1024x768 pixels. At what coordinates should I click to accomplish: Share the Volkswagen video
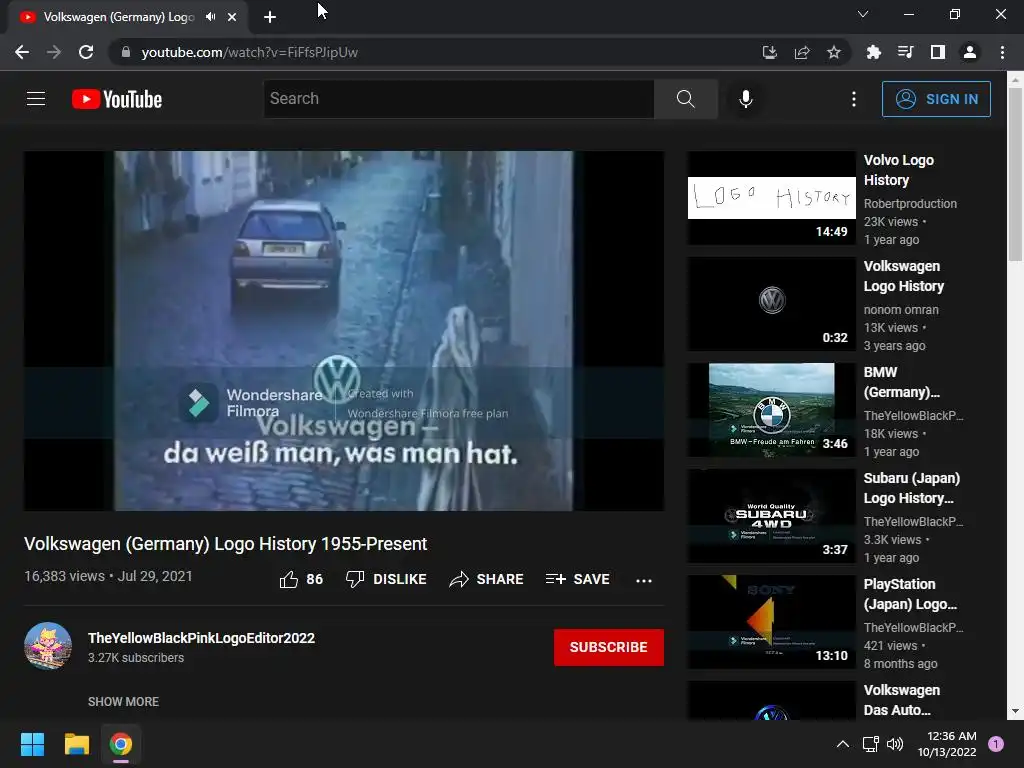[487, 579]
